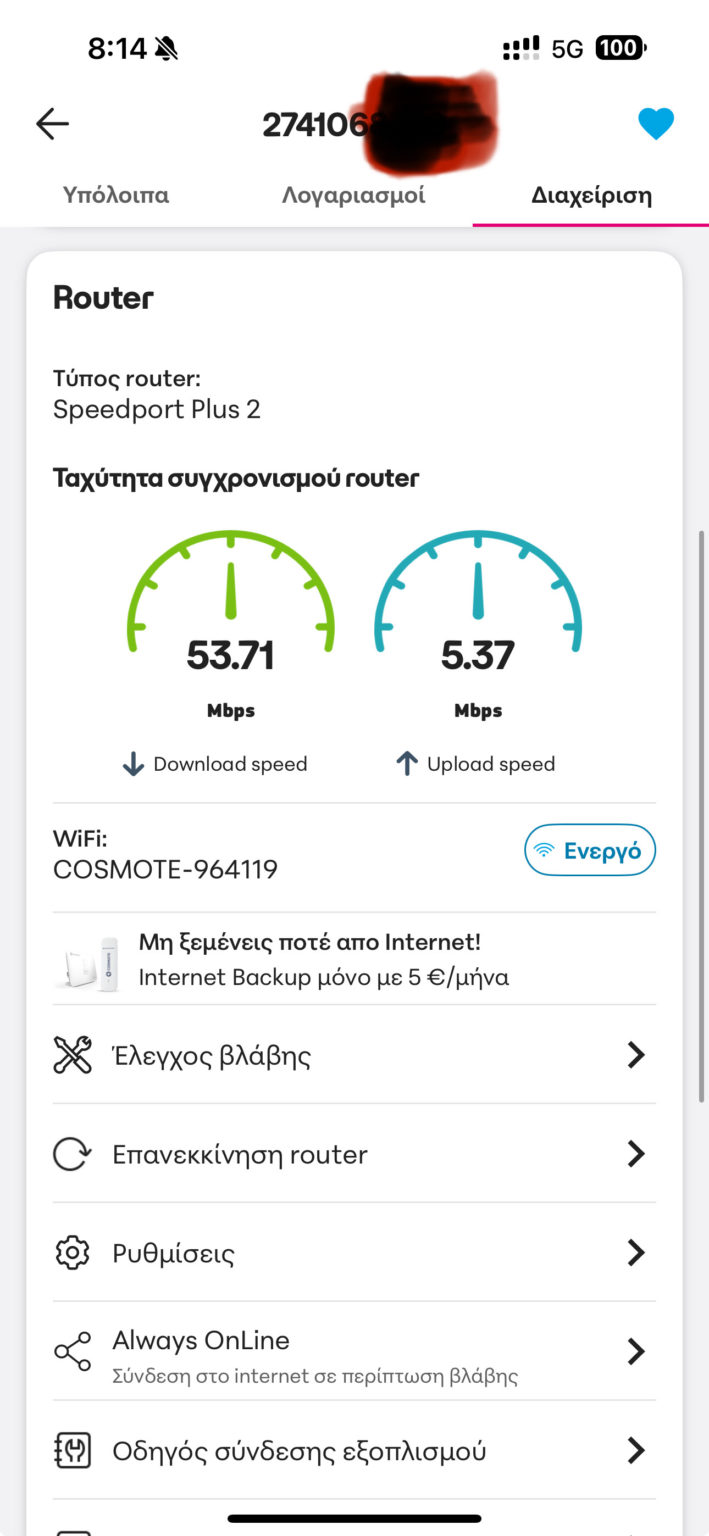Toggle the WiFi Ενεργό status button
The width and height of the screenshot is (709, 1536).
tap(590, 850)
